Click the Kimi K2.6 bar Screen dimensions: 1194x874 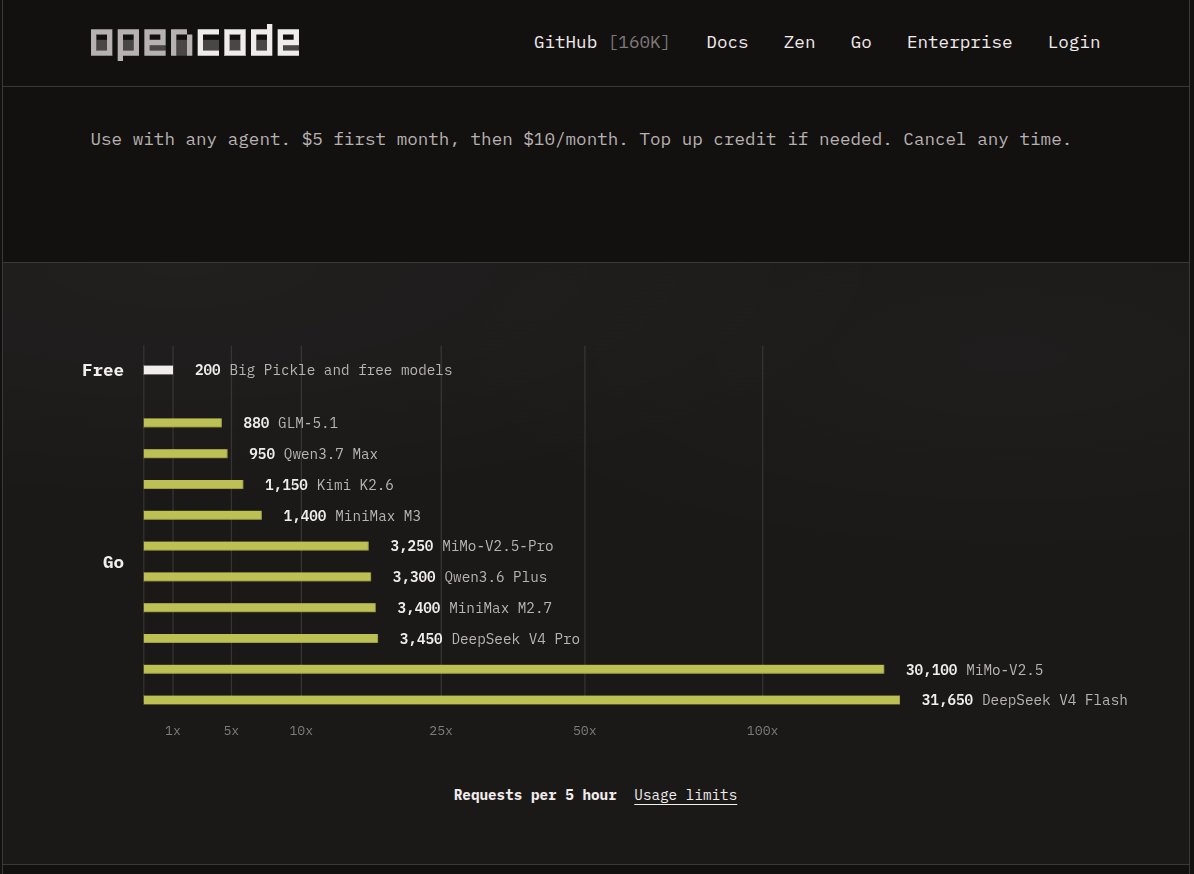[x=193, y=484]
